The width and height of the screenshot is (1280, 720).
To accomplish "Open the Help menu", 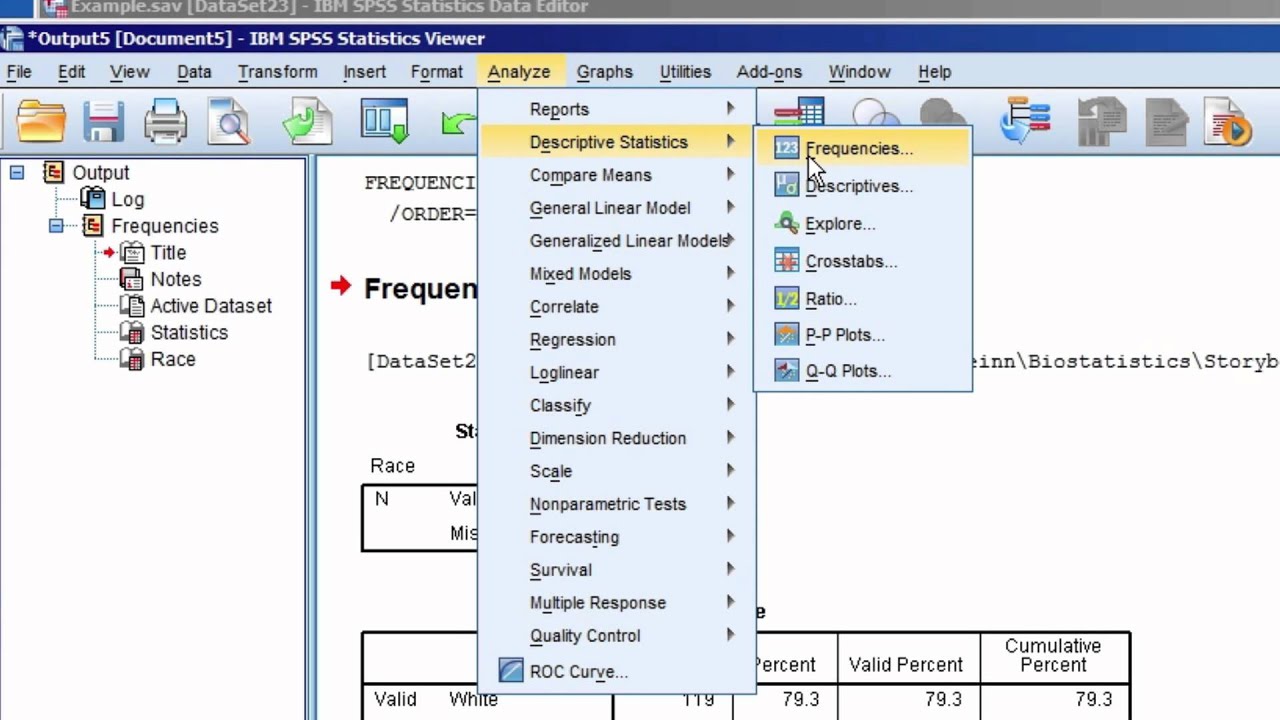I will 934,72.
